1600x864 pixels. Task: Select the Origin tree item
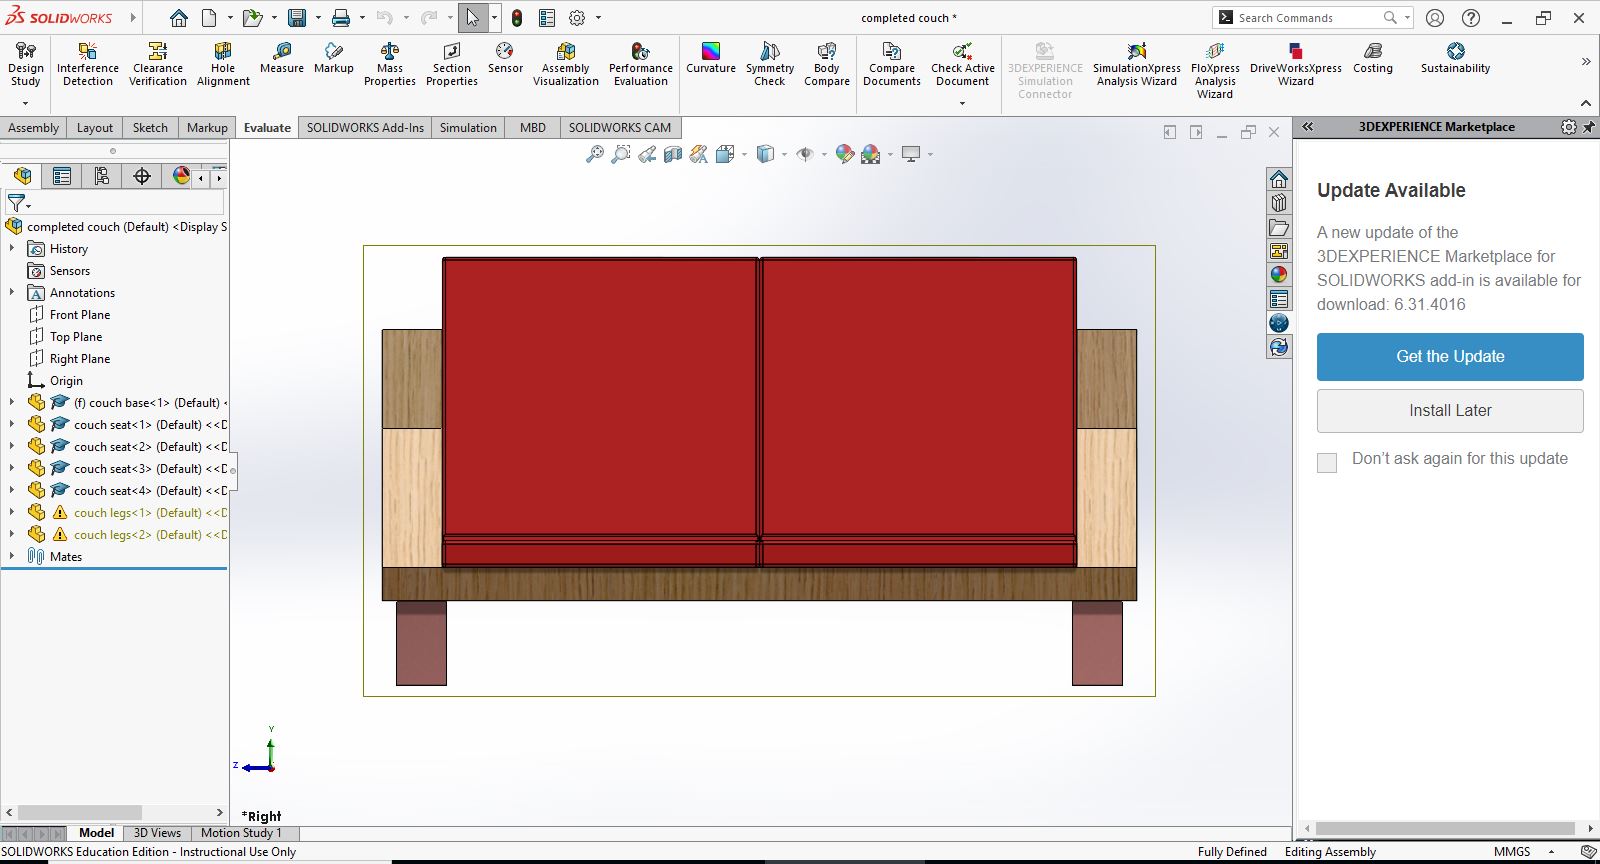pyautogui.click(x=66, y=380)
